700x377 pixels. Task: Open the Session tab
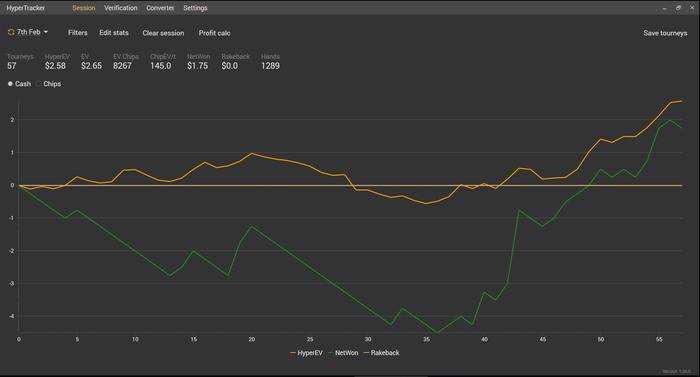pyautogui.click(x=83, y=8)
